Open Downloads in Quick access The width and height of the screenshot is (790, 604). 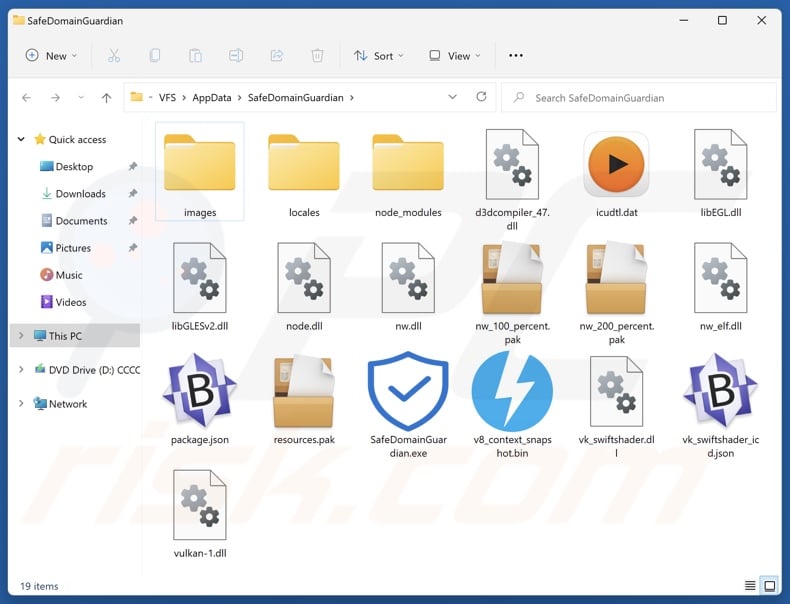coord(80,194)
